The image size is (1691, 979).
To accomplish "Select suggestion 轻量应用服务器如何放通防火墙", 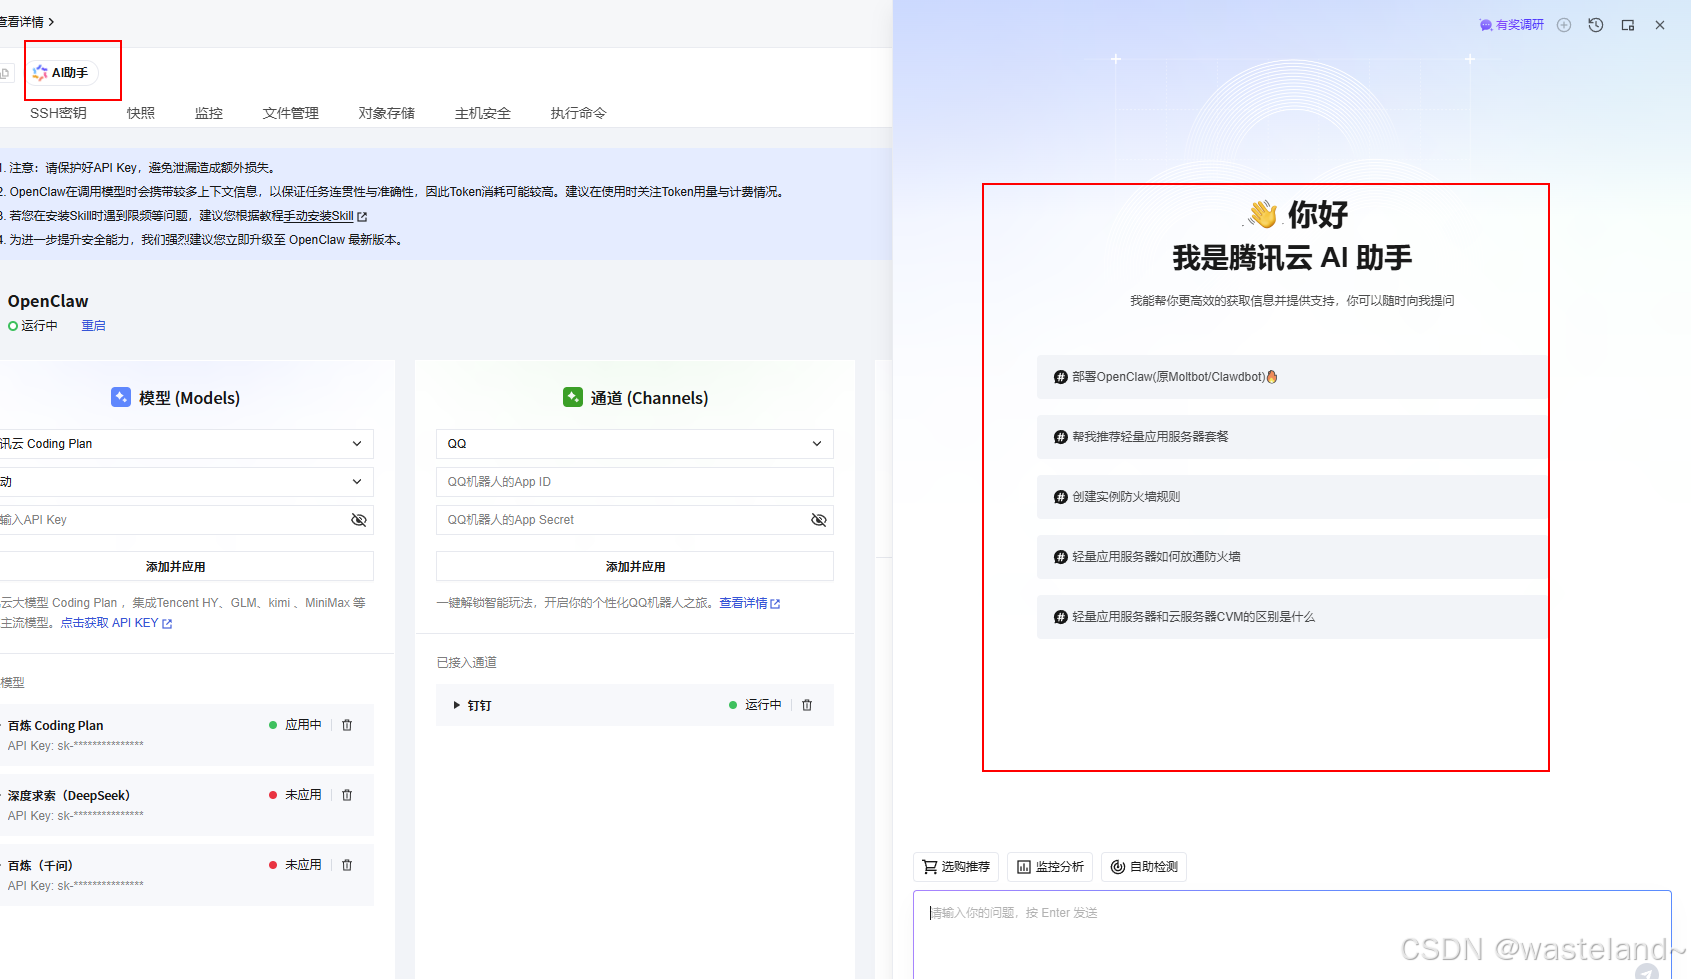I will coord(1292,557).
